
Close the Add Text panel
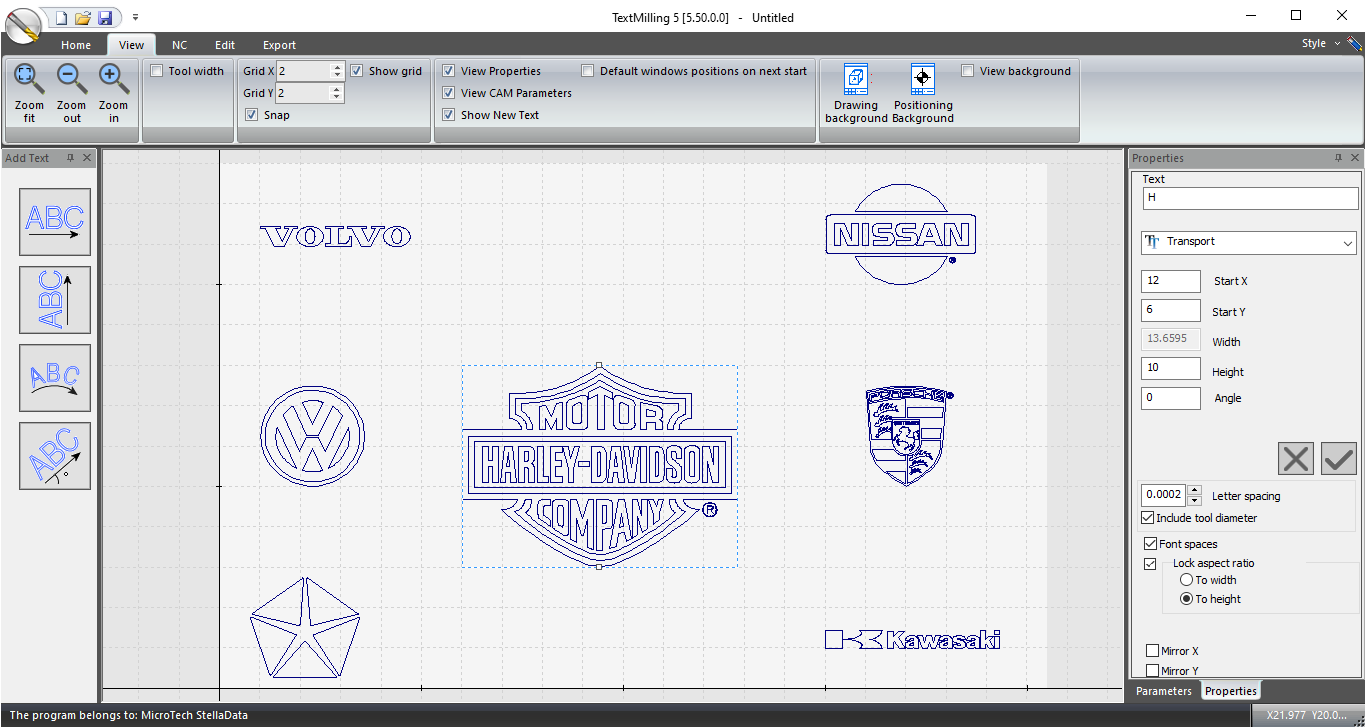[87, 158]
